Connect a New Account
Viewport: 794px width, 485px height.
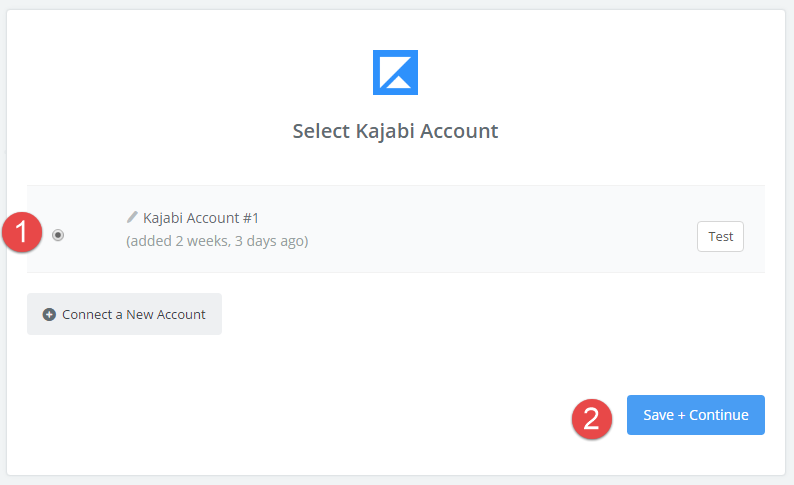[124, 314]
